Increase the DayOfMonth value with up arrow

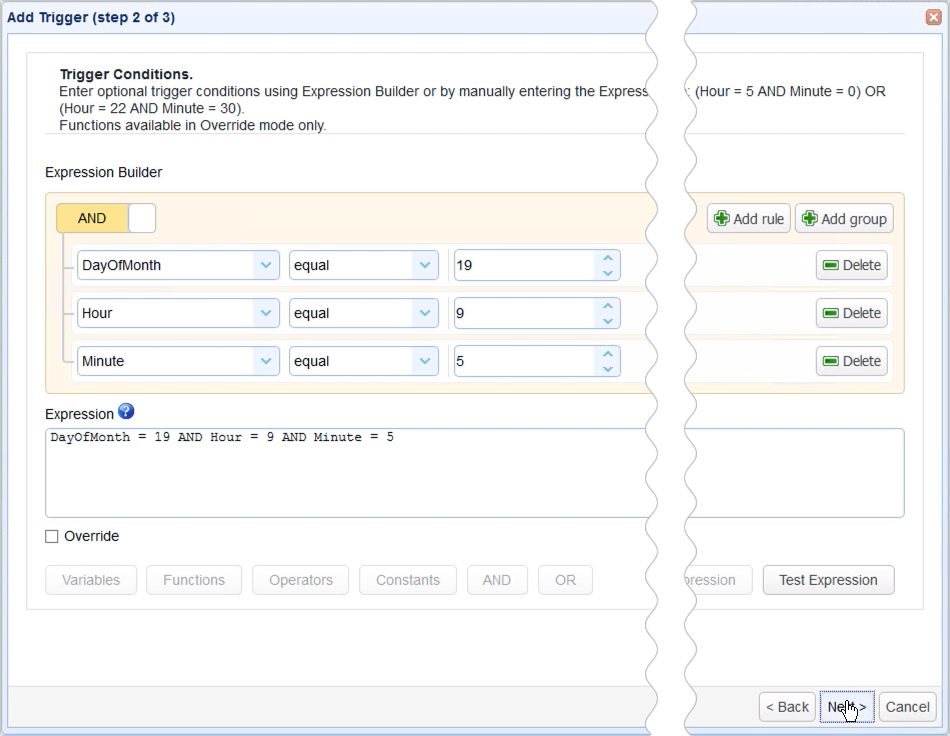click(x=607, y=258)
